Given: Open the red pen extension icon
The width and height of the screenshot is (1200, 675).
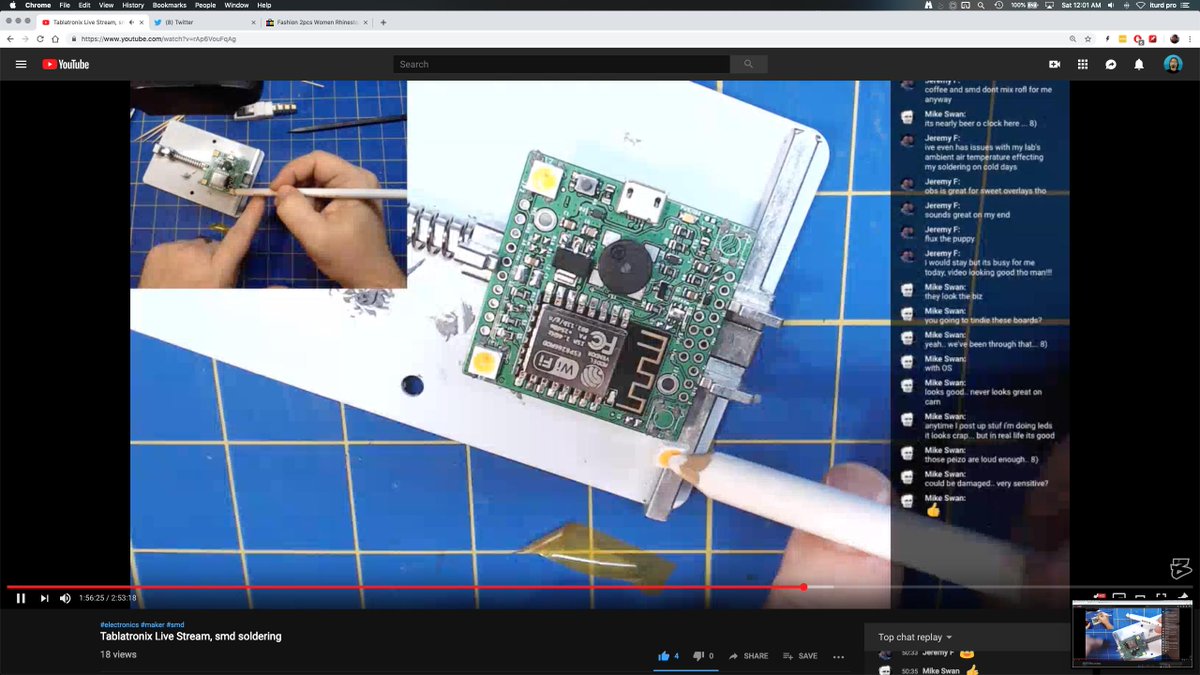Looking at the screenshot, I should [x=1153, y=39].
